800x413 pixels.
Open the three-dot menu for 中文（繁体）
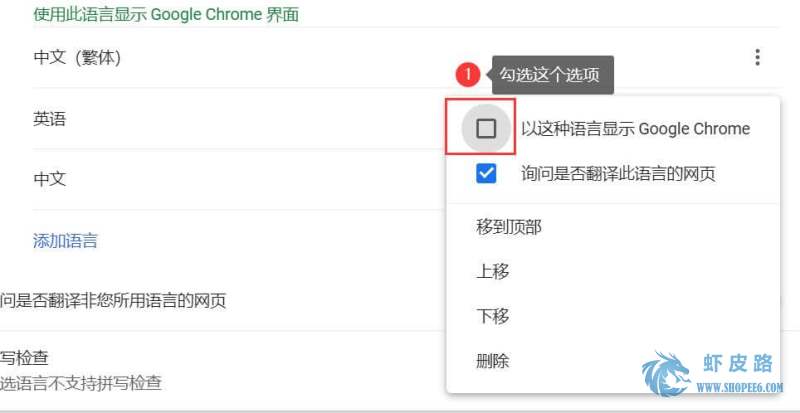[757, 58]
